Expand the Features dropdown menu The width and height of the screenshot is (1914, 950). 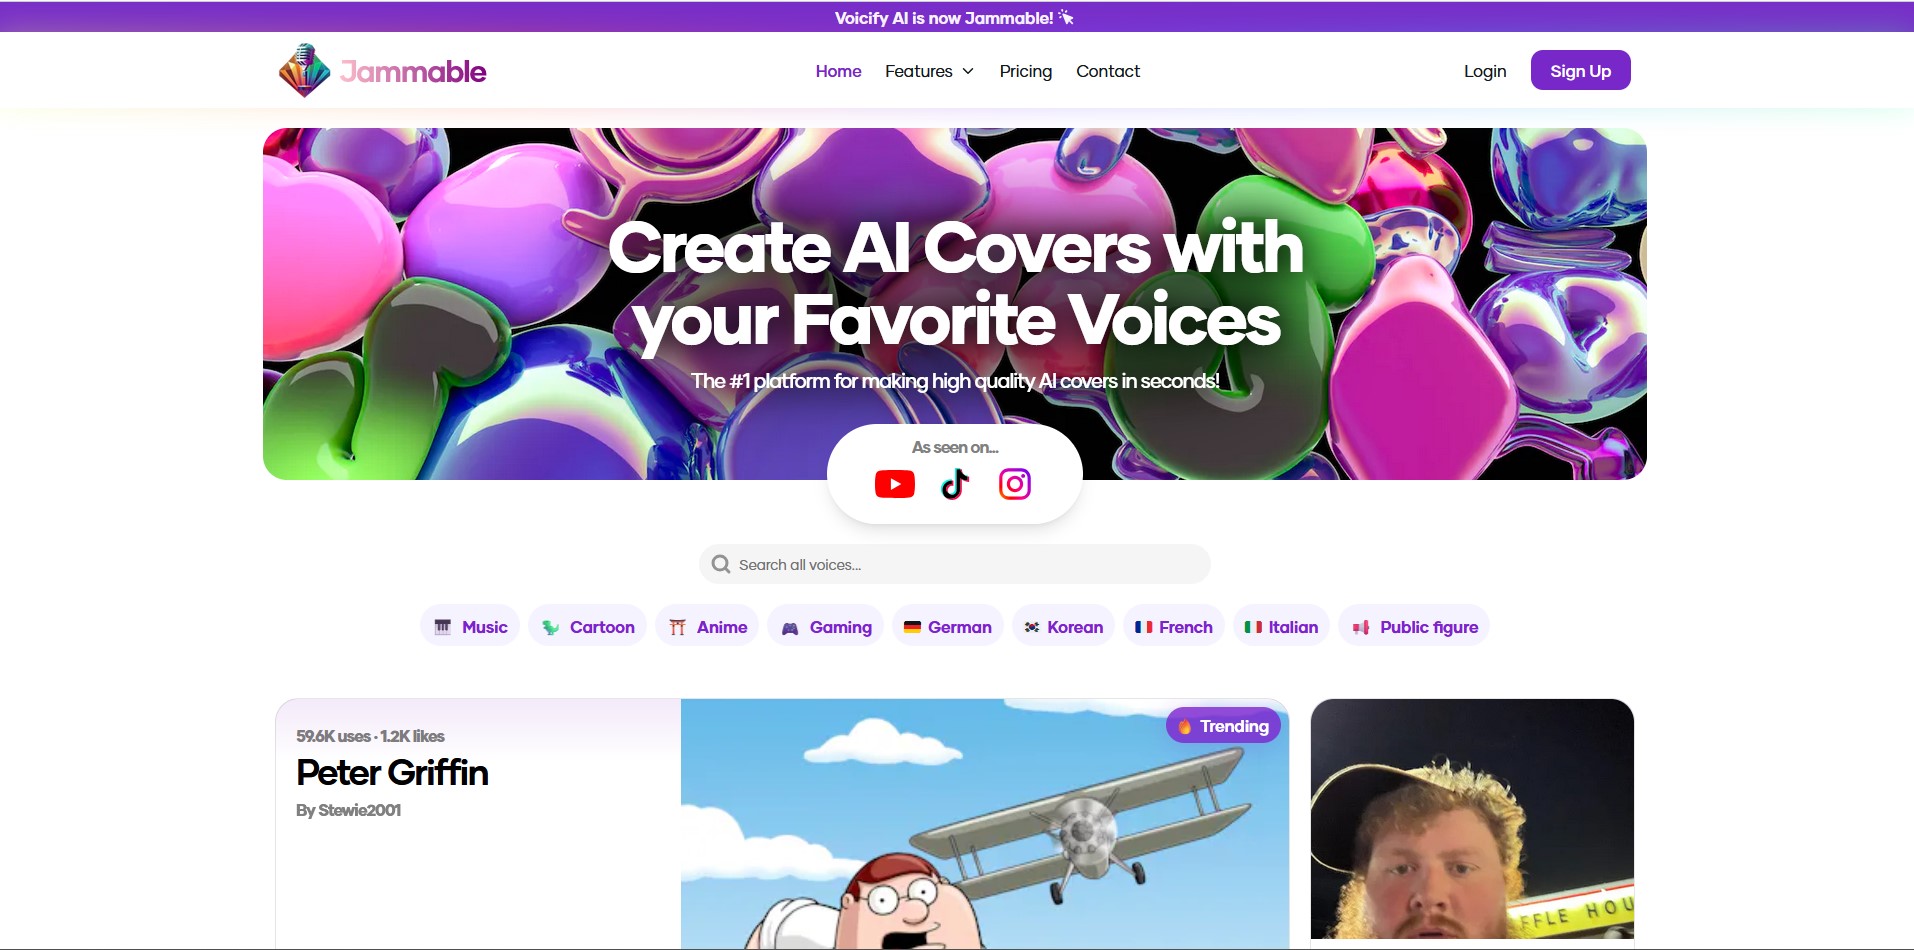pyautogui.click(x=929, y=71)
